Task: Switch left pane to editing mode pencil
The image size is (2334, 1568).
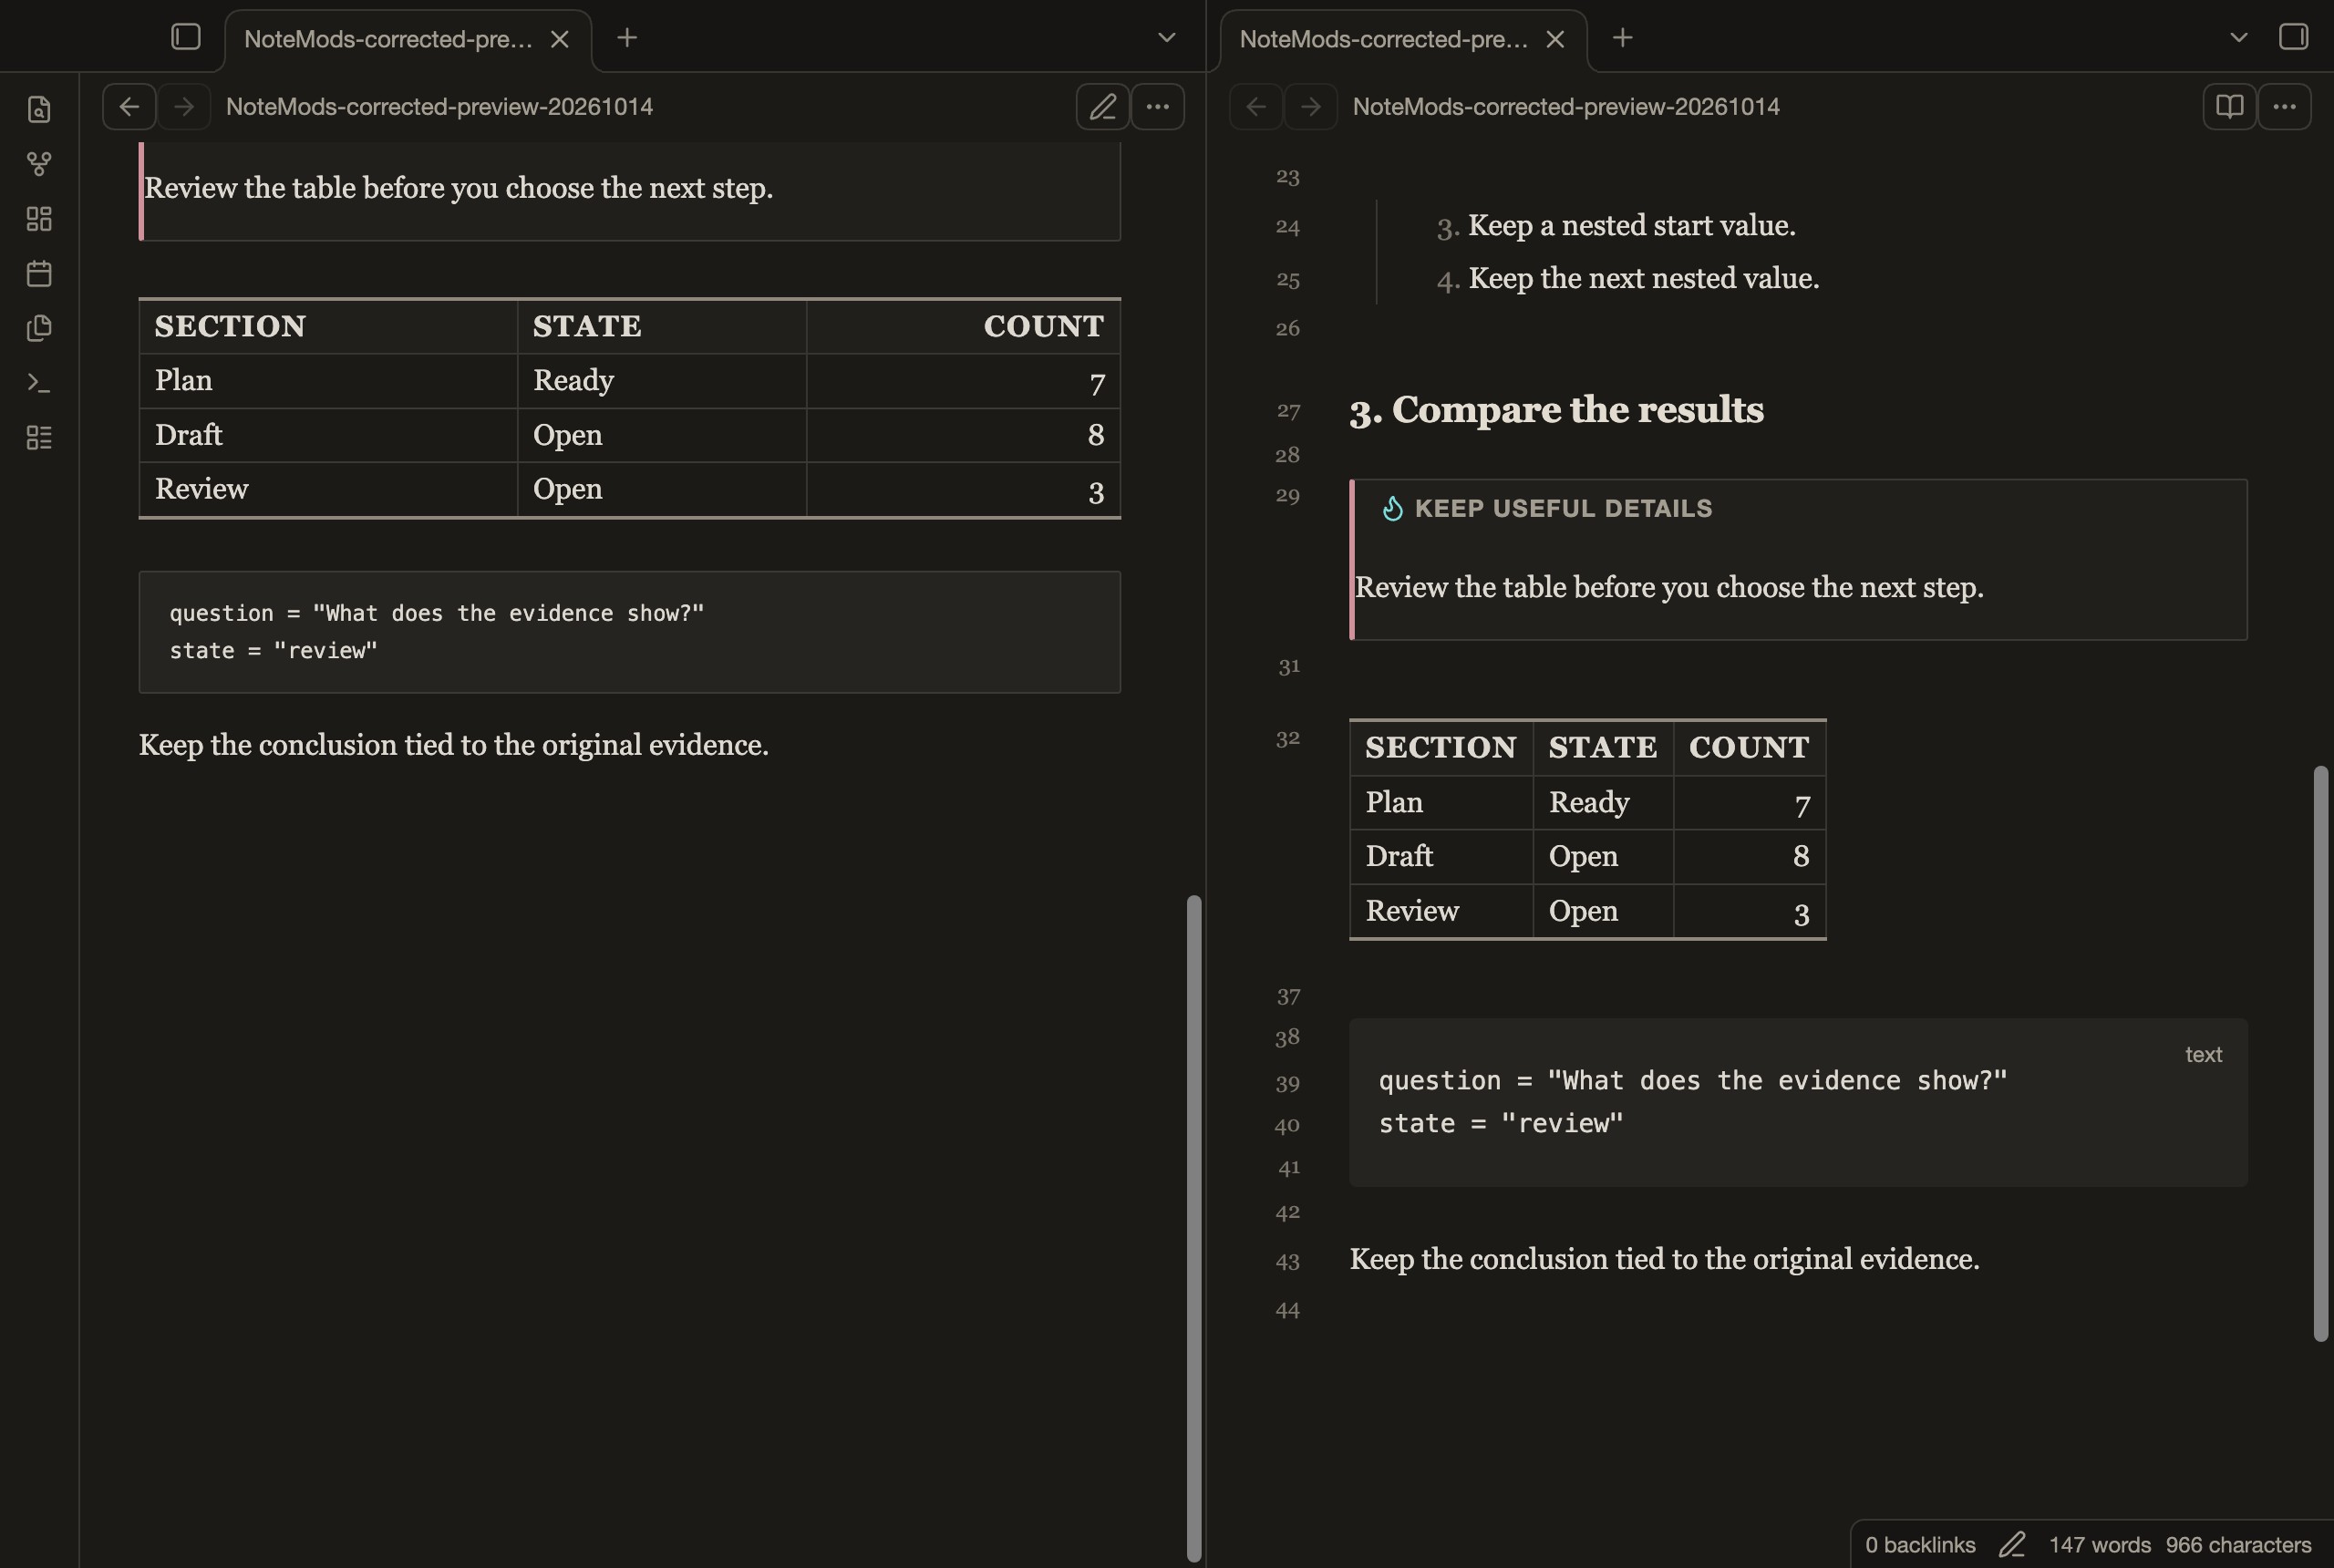Action: (x=1102, y=106)
